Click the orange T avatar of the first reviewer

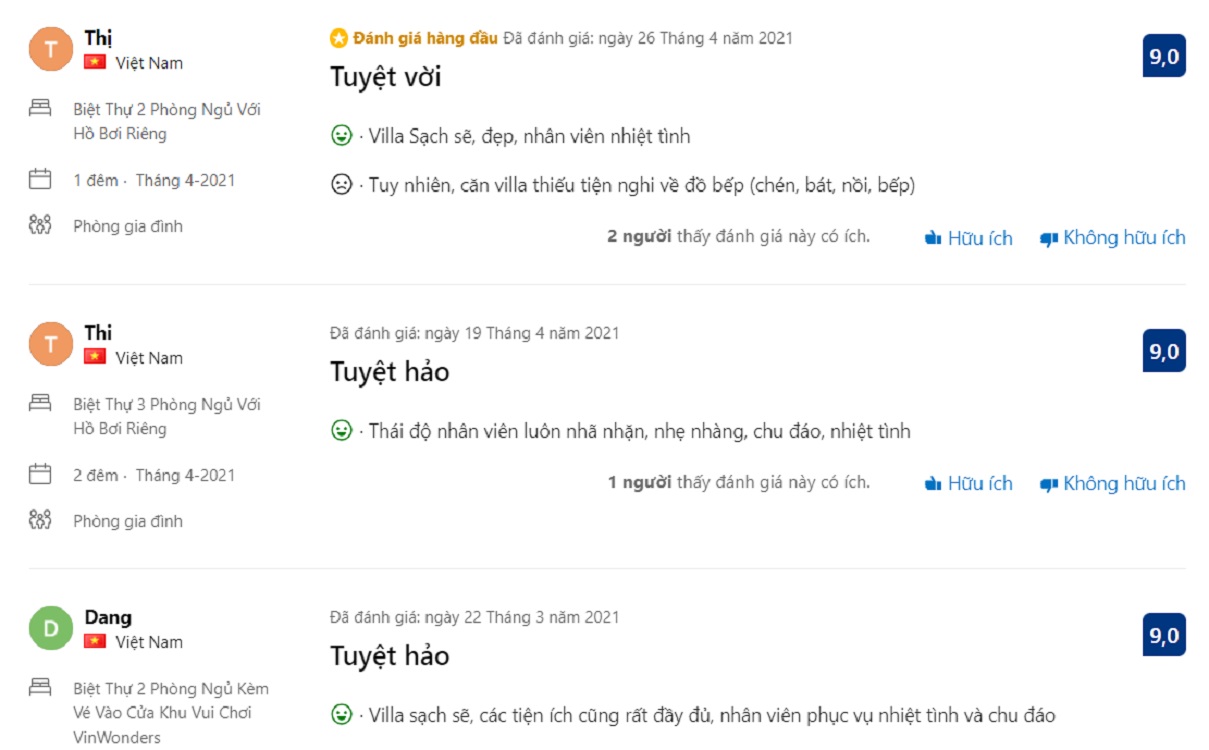[51, 50]
